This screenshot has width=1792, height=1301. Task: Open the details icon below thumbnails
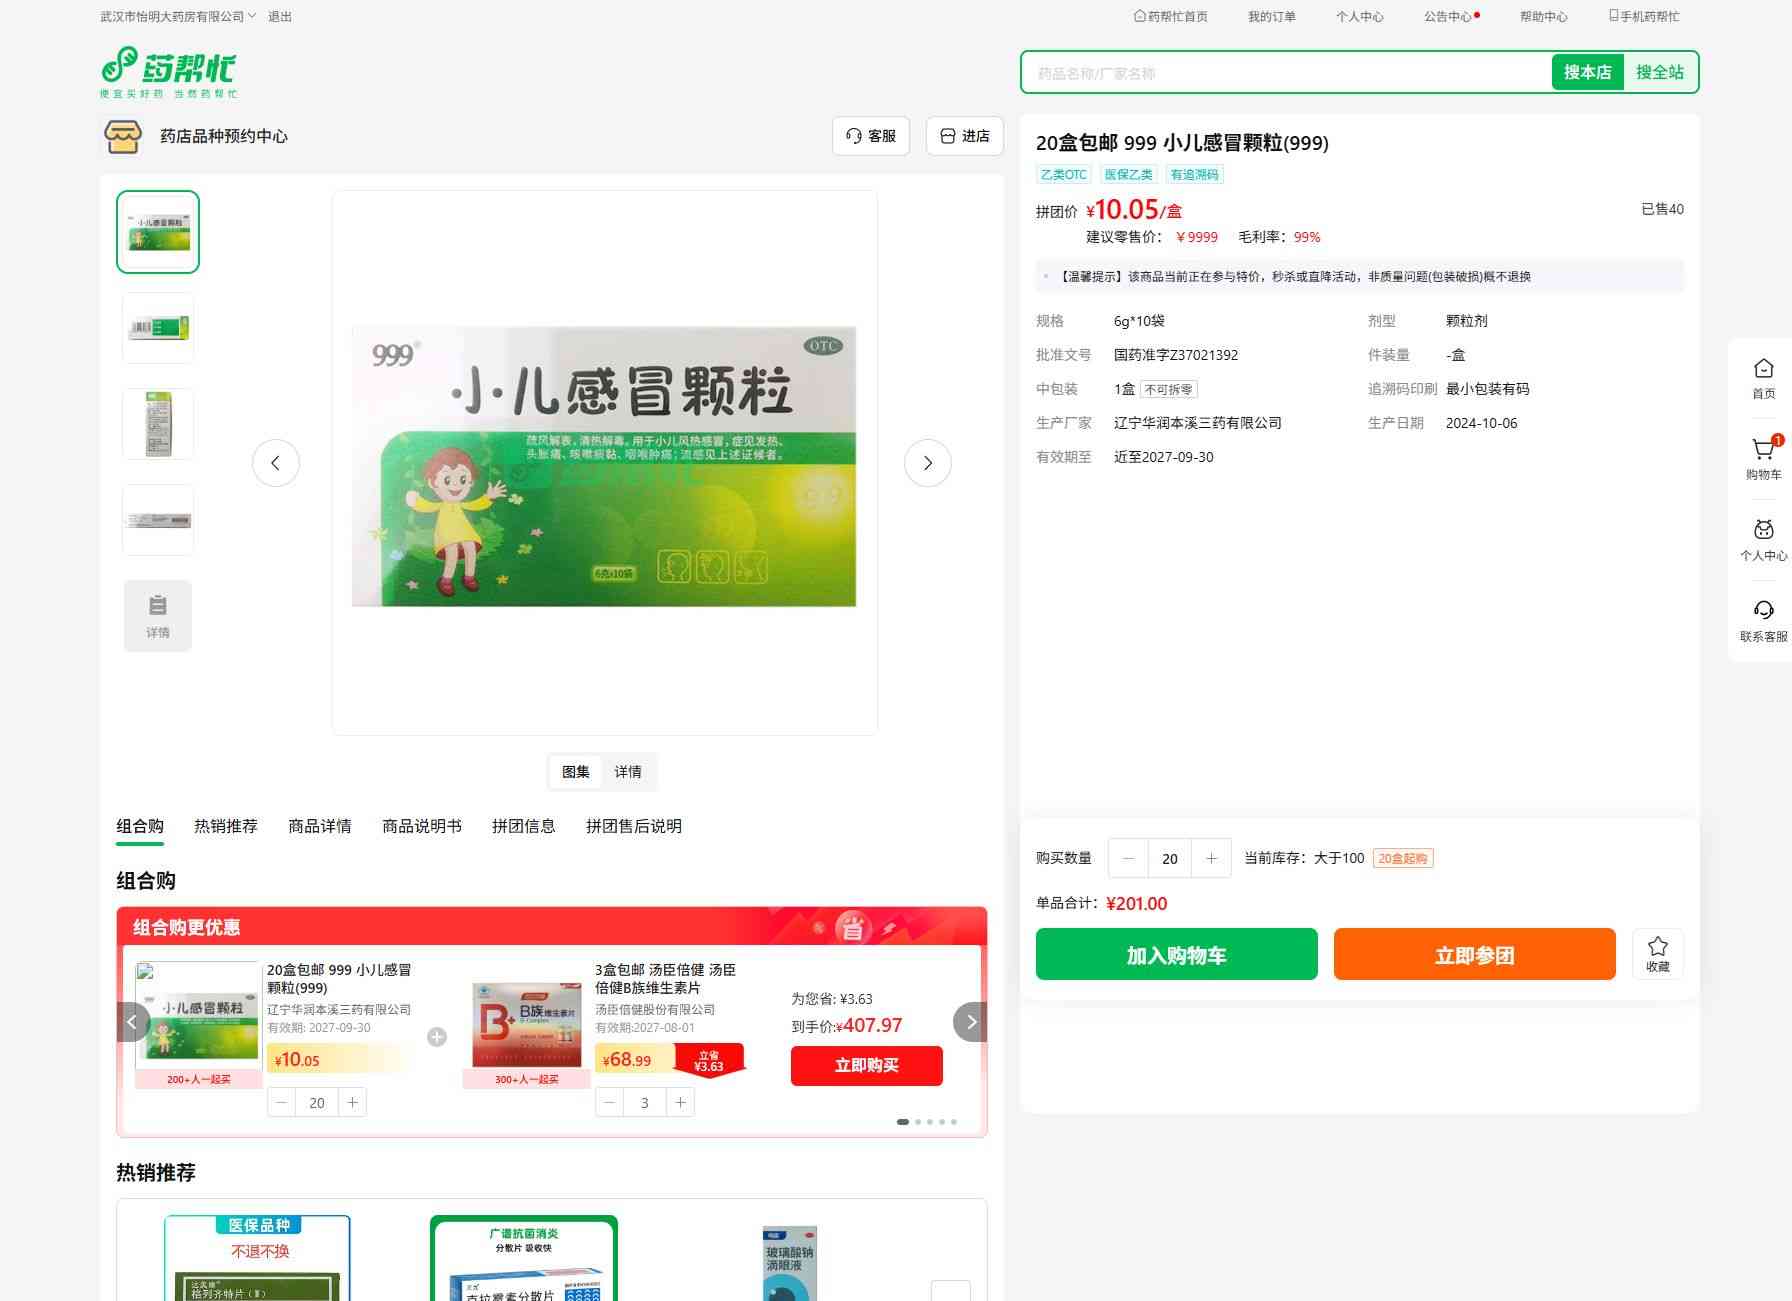click(x=158, y=616)
